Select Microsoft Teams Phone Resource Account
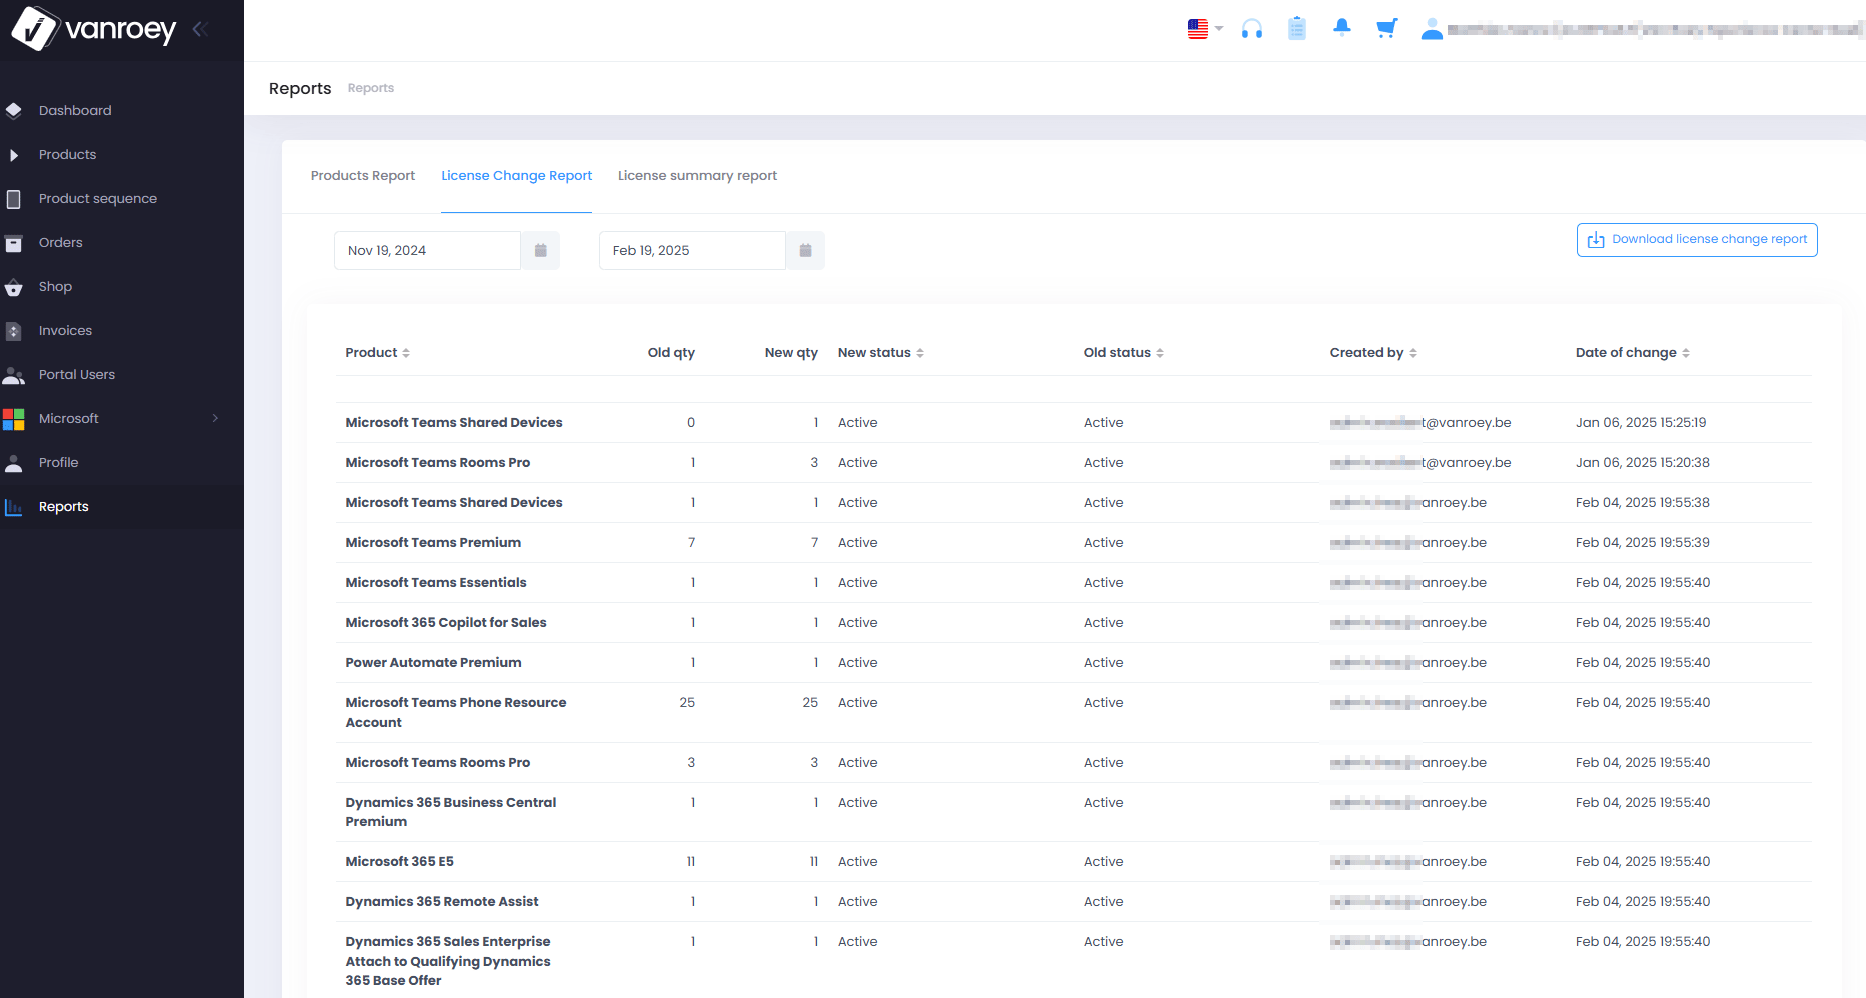This screenshot has height=998, width=1866. [456, 712]
